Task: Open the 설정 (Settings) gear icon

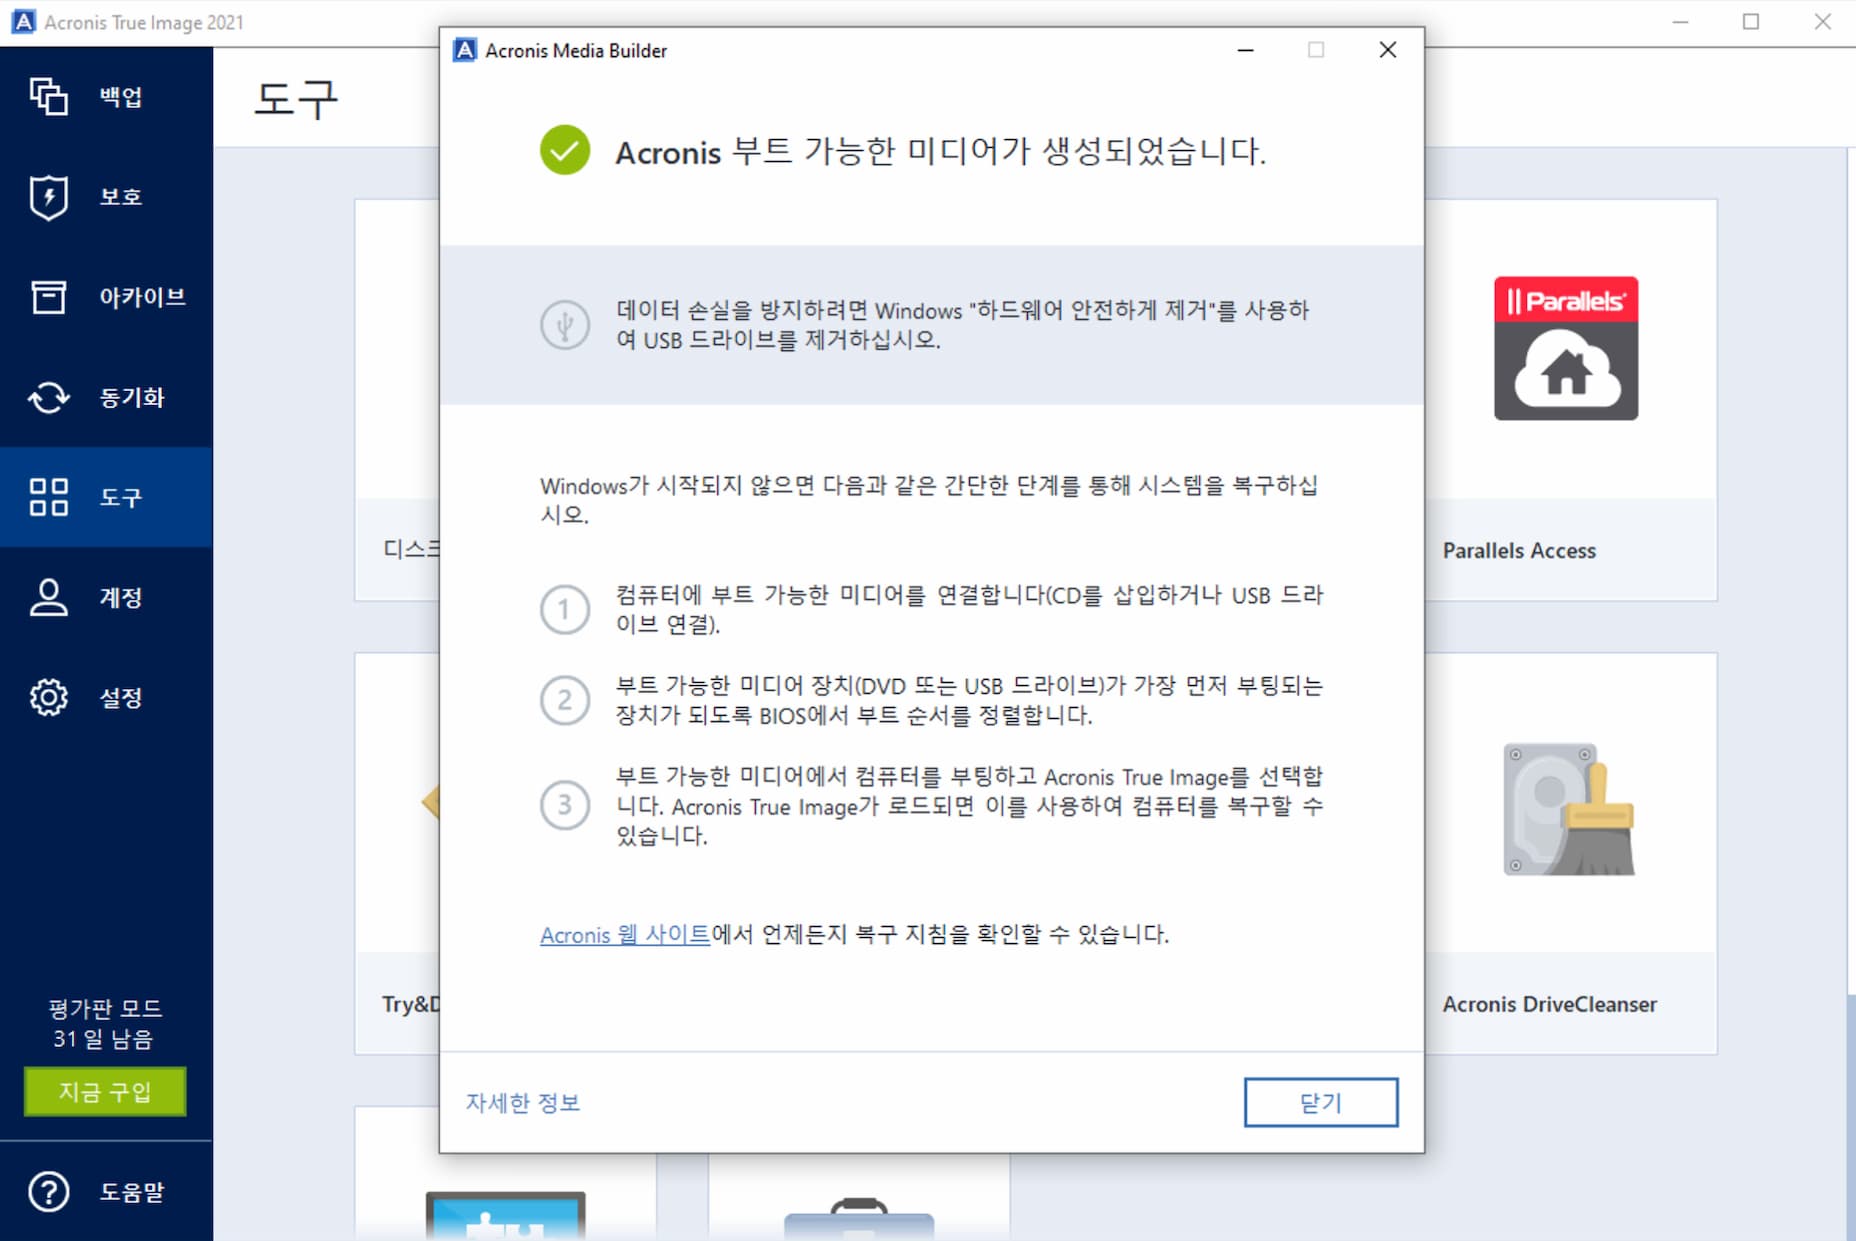Action: [48, 697]
